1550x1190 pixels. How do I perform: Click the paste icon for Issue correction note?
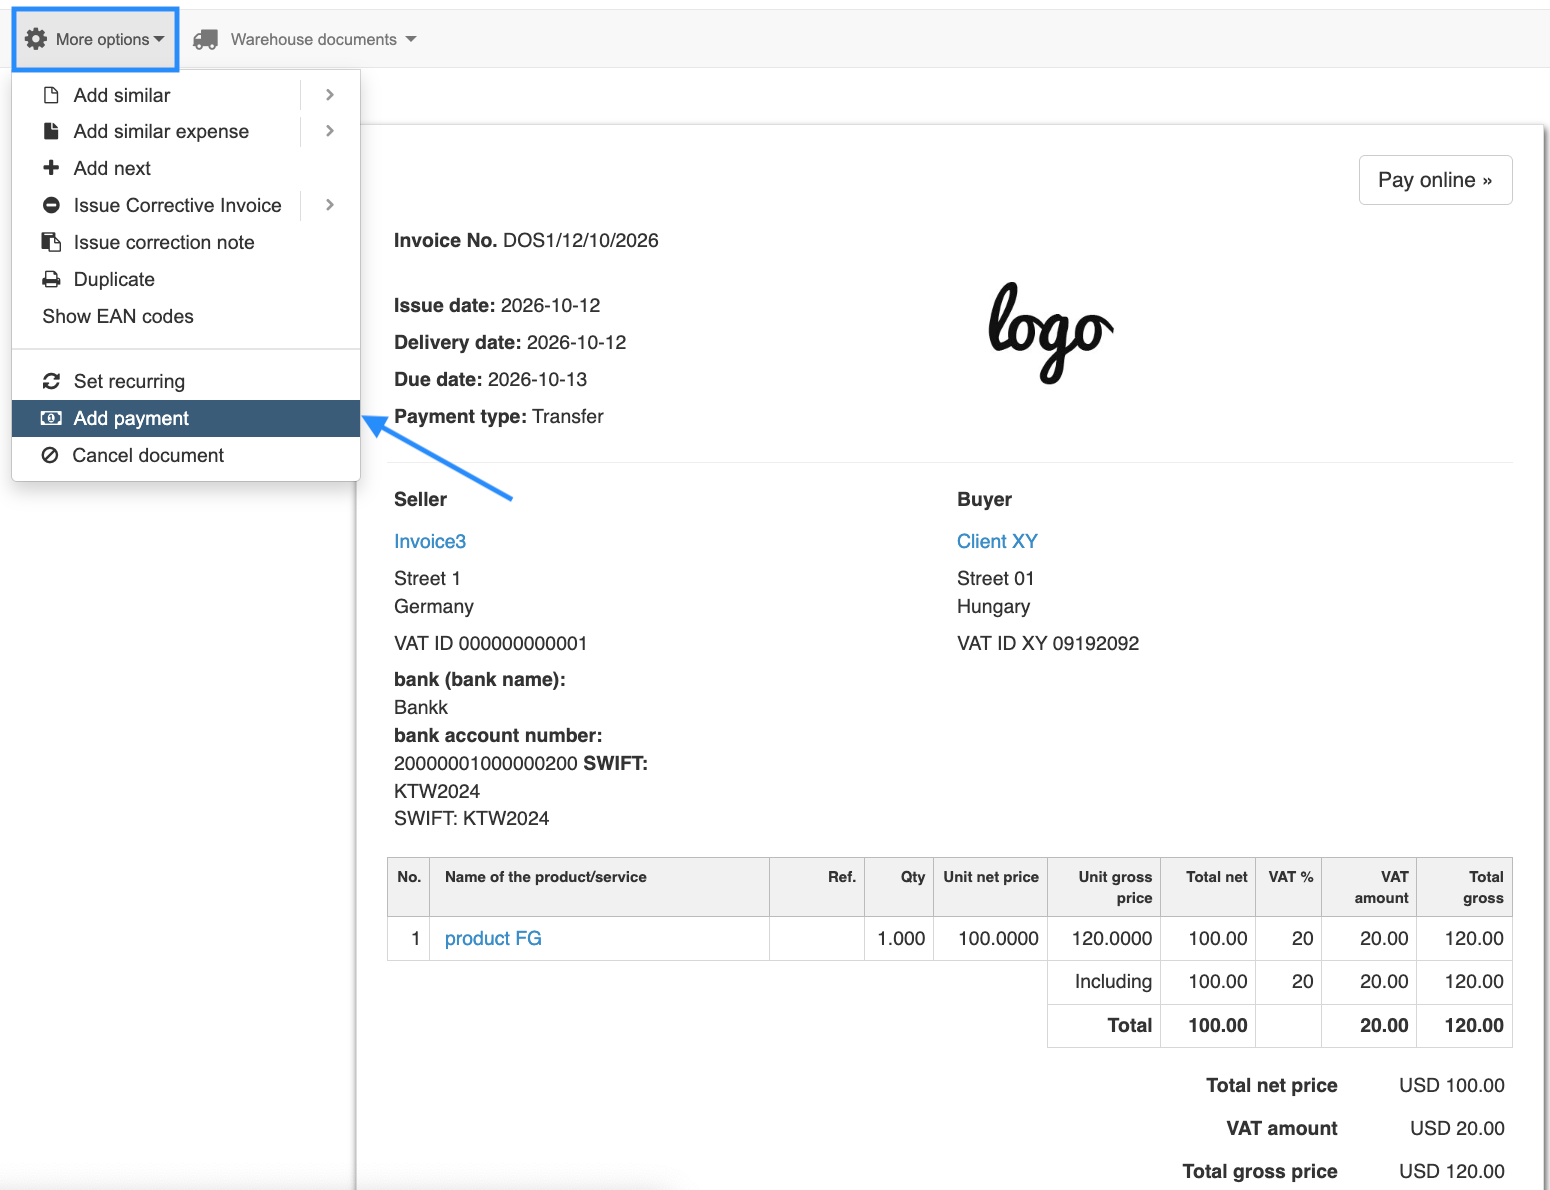click(51, 242)
